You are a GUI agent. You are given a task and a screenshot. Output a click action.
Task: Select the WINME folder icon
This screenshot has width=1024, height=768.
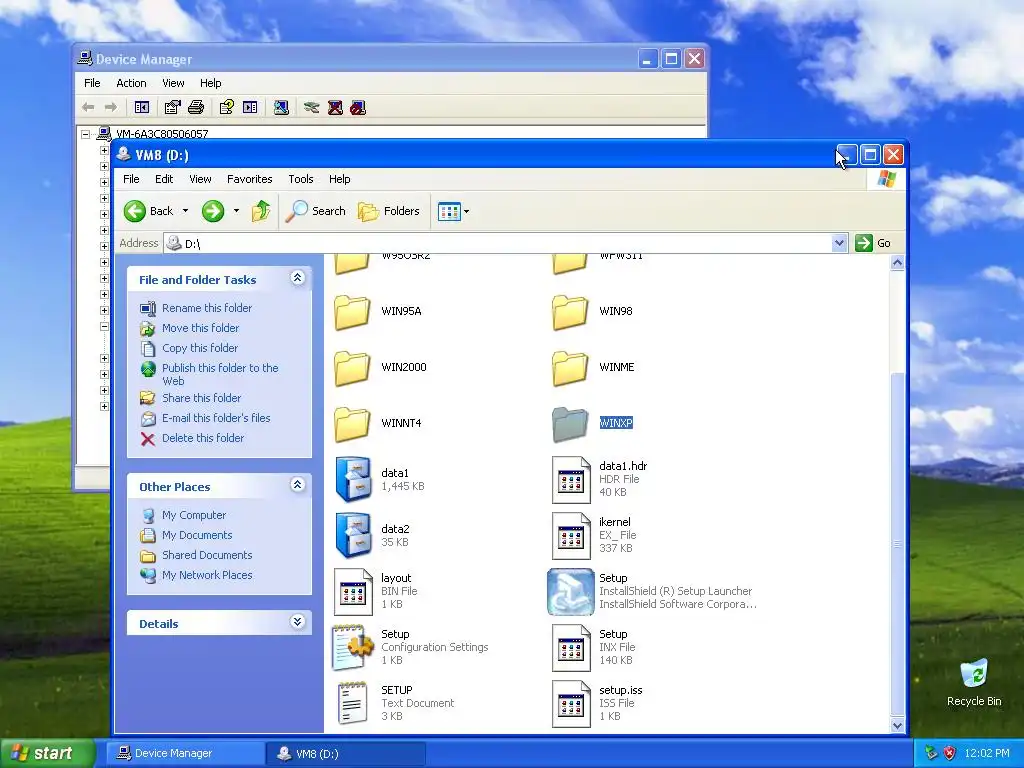(570, 368)
